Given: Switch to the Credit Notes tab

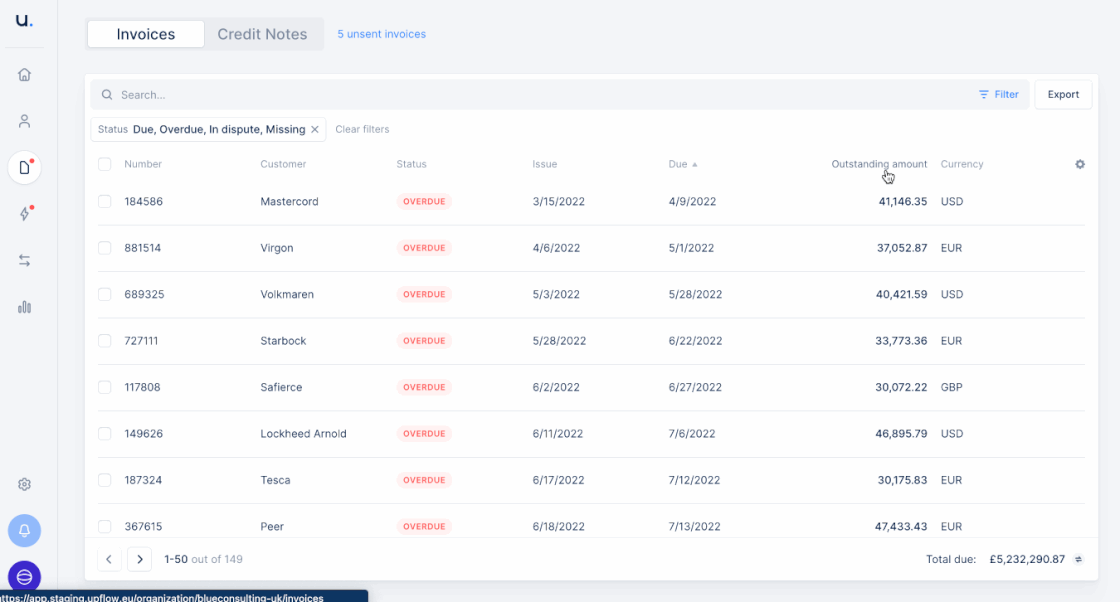Looking at the screenshot, I should [x=262, y=34].
